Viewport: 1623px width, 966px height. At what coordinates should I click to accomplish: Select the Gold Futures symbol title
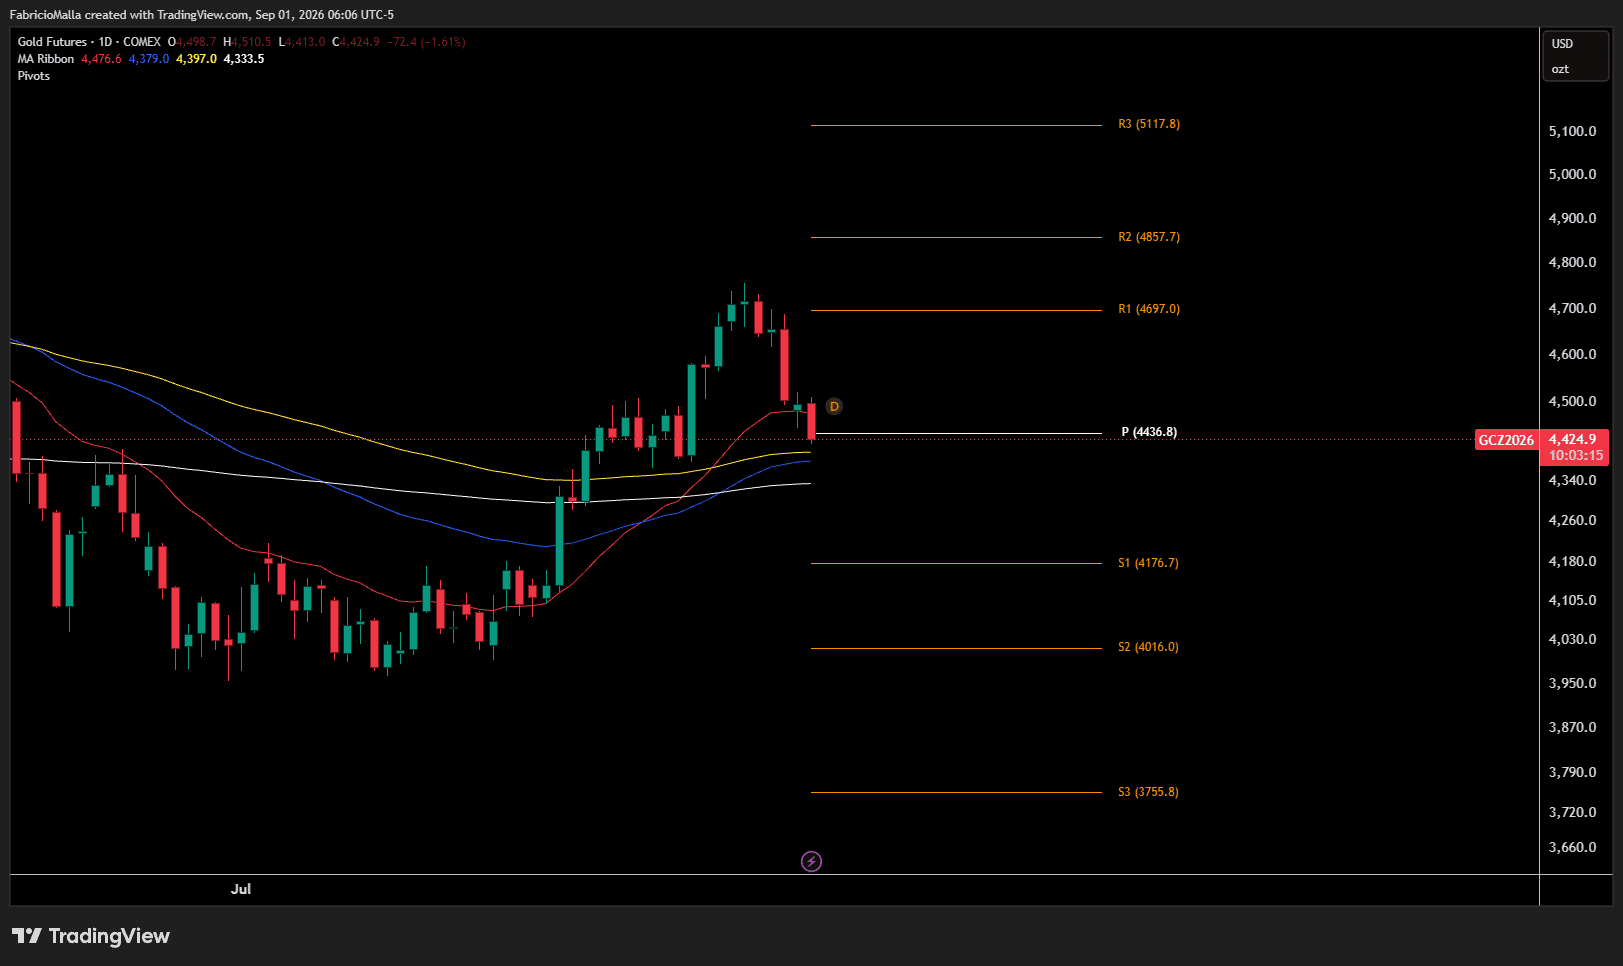point(89,42)
